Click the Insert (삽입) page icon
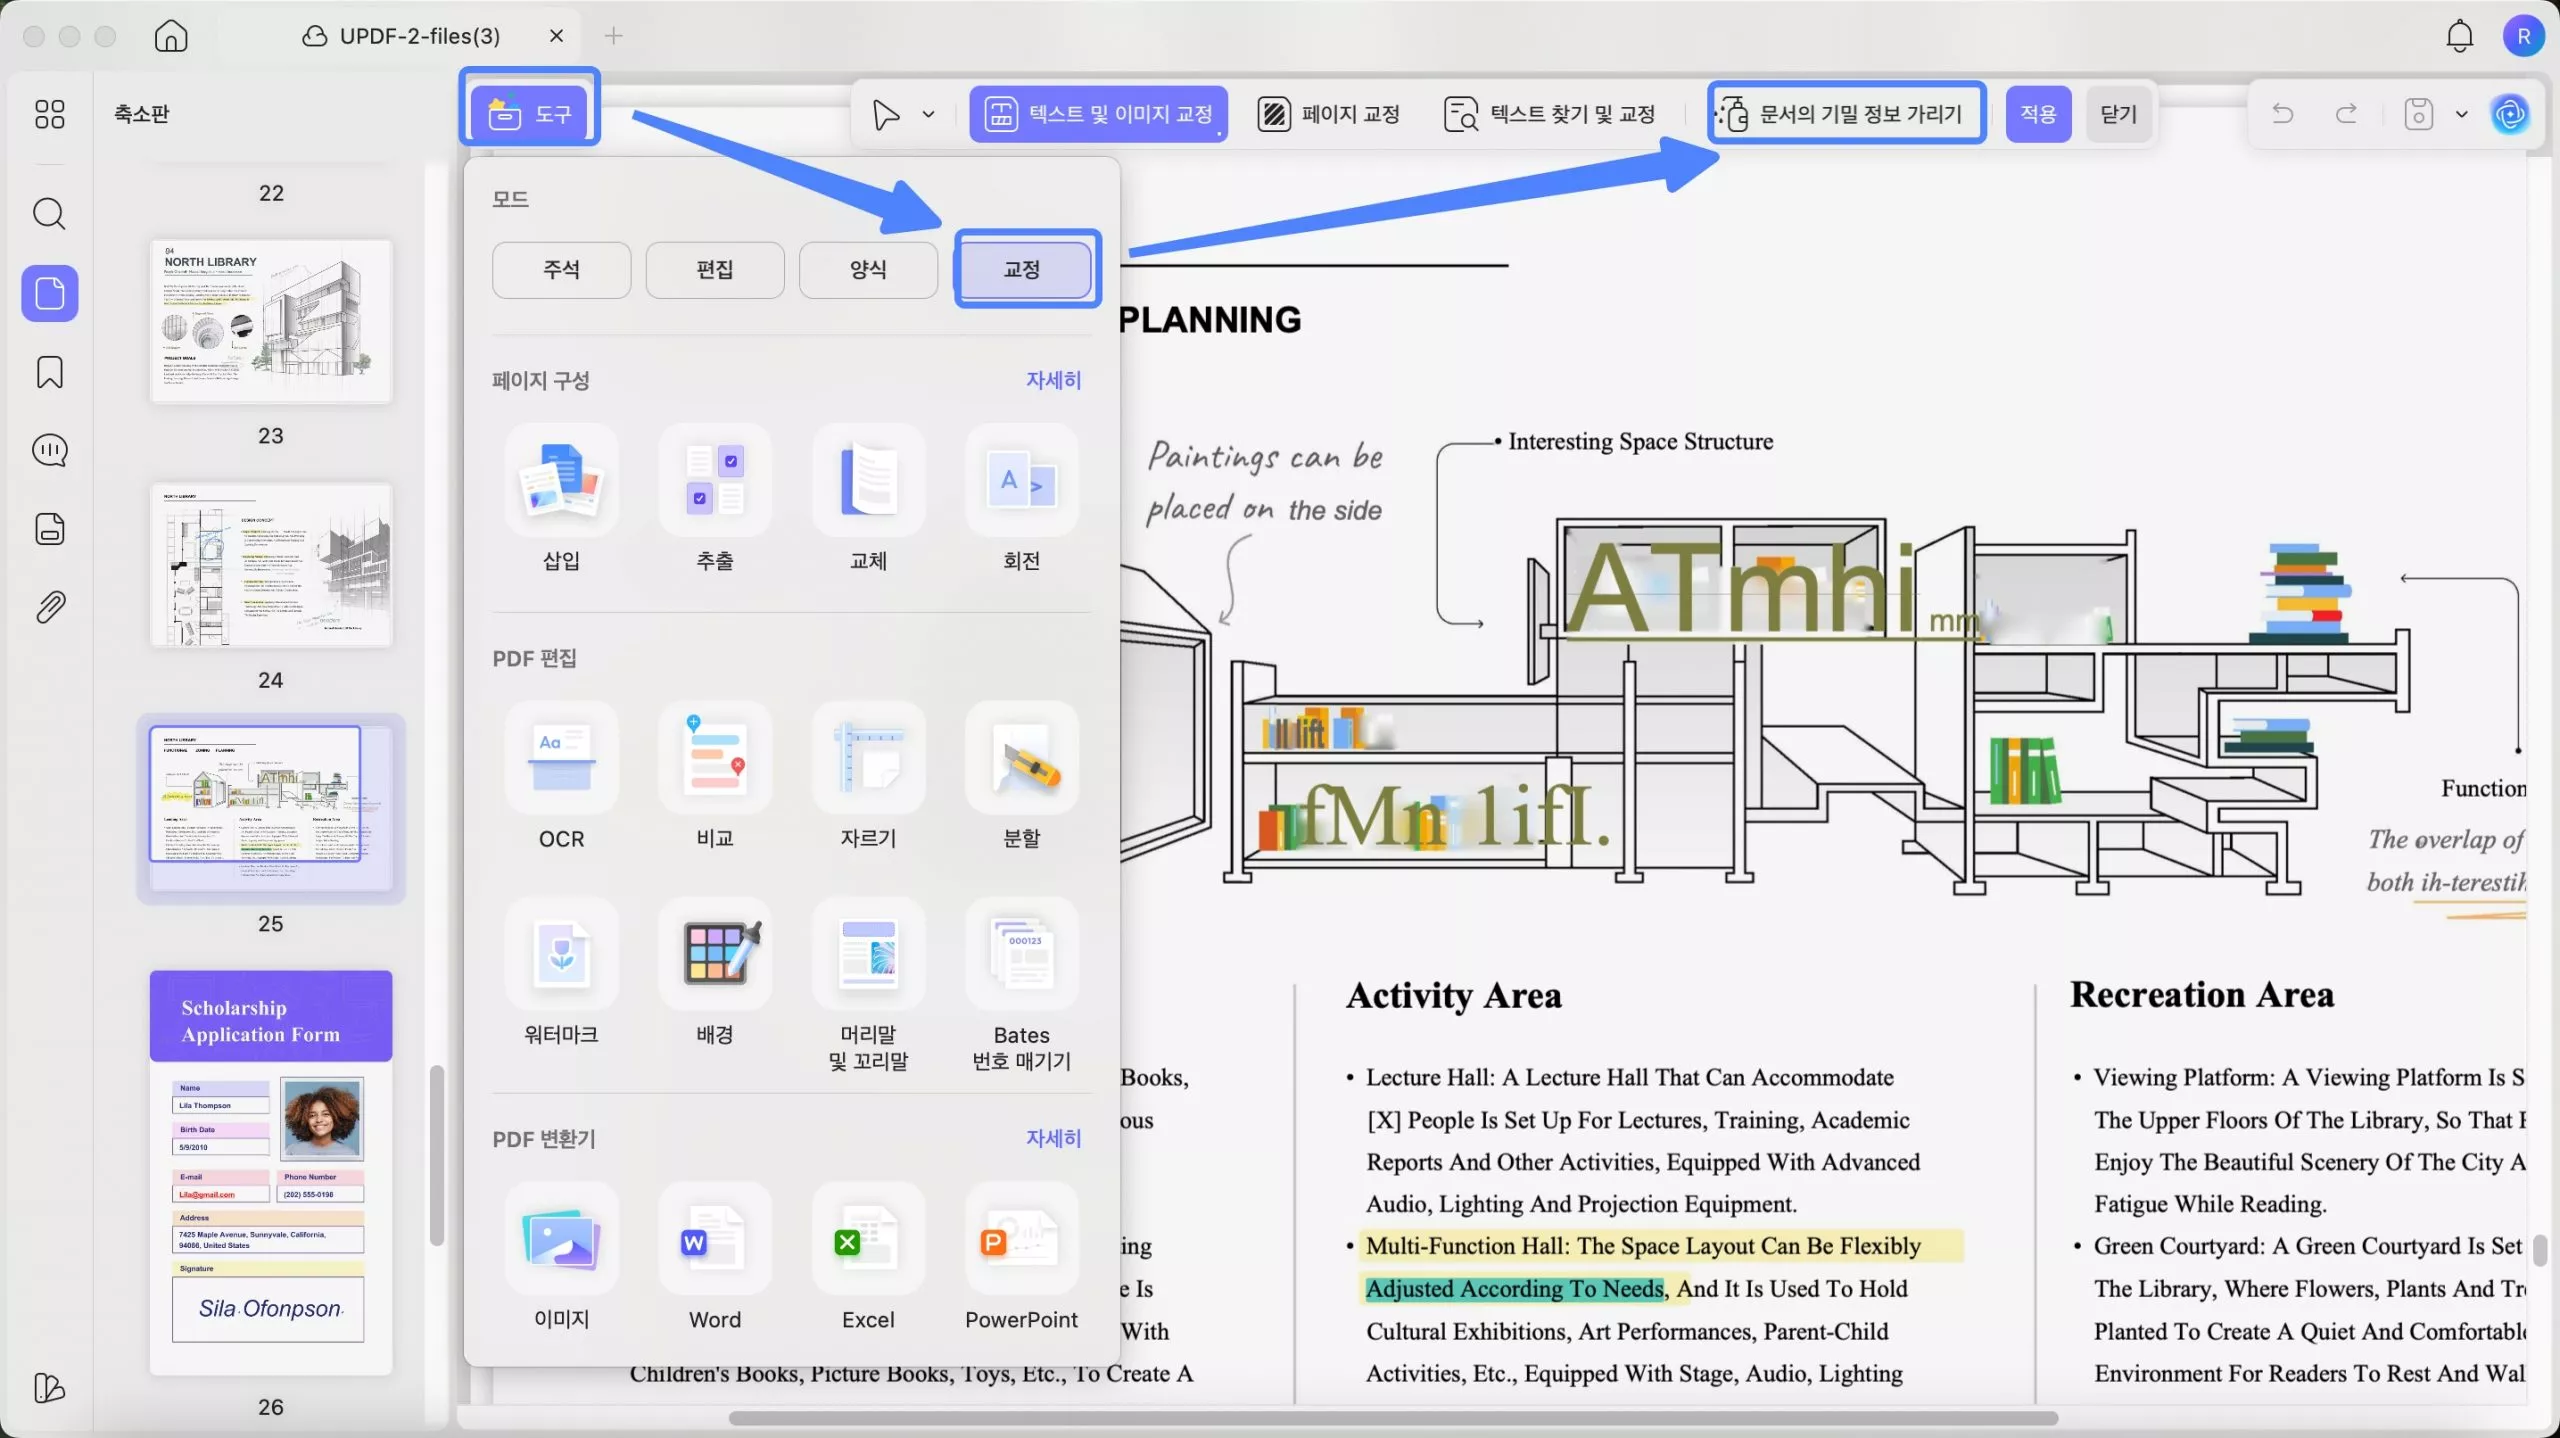This screenshot has height=1438, width=2560. pyautogui.click(x=561, y=481)
